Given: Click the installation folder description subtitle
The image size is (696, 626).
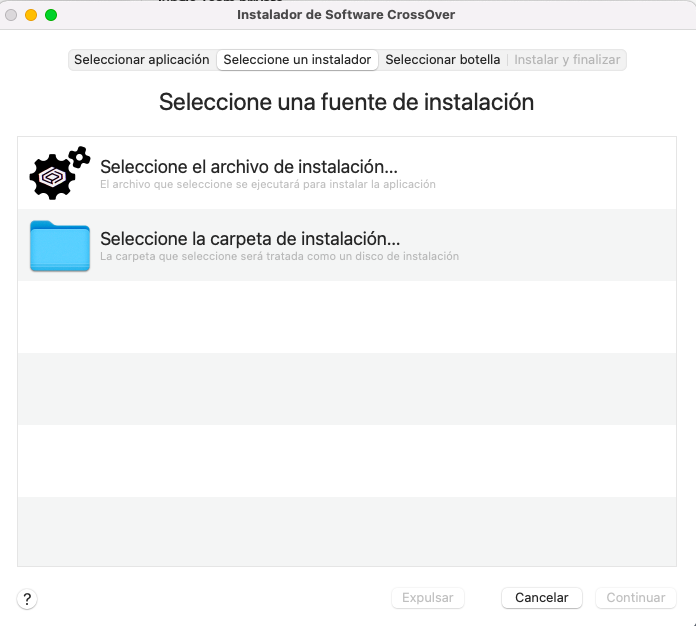Looking at the screenshot, I should (279, 257).
